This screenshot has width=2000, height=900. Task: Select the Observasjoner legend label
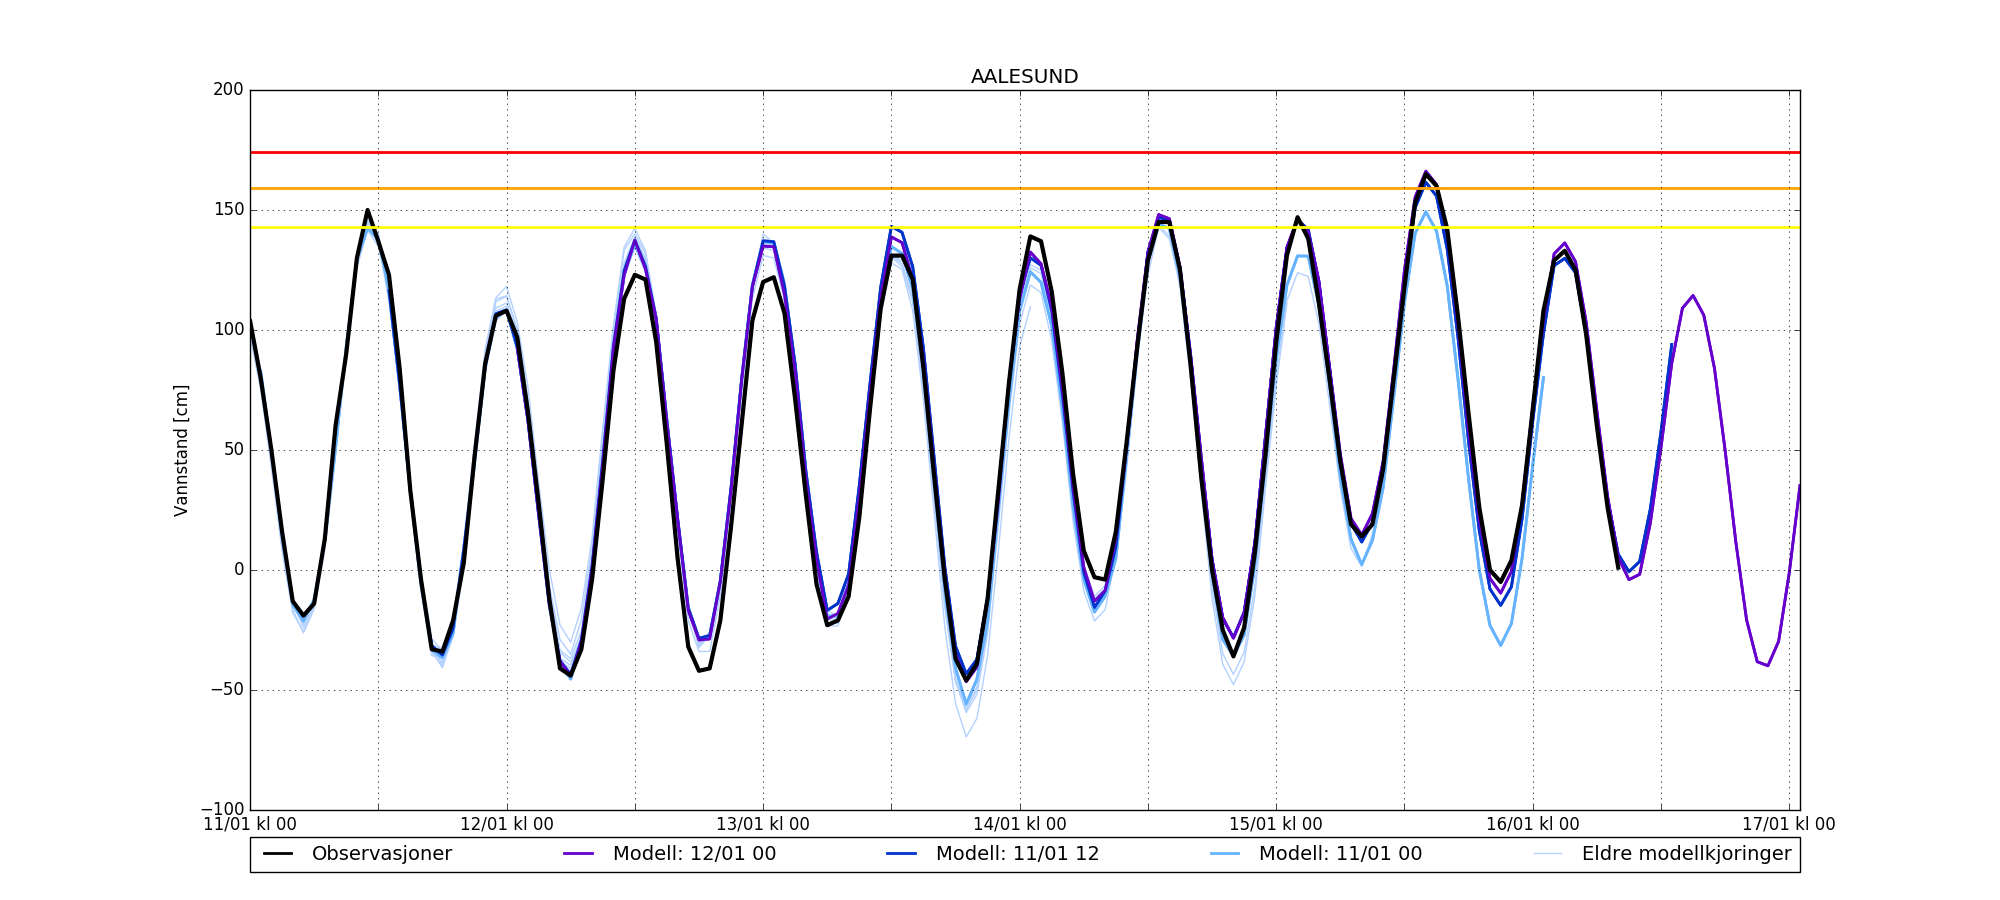pos(381,854)
